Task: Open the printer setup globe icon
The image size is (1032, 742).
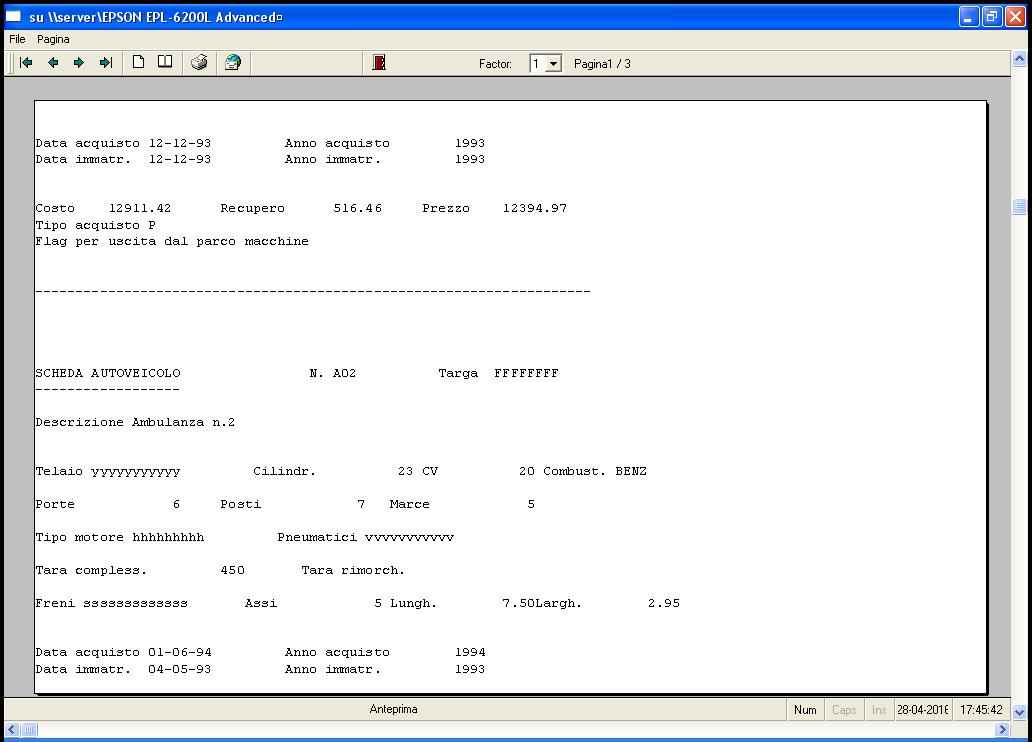Action: pos(233,63)
